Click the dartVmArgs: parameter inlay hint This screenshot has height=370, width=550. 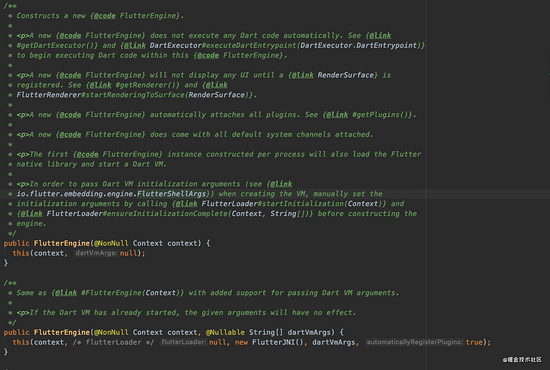[x=96, y=253]
